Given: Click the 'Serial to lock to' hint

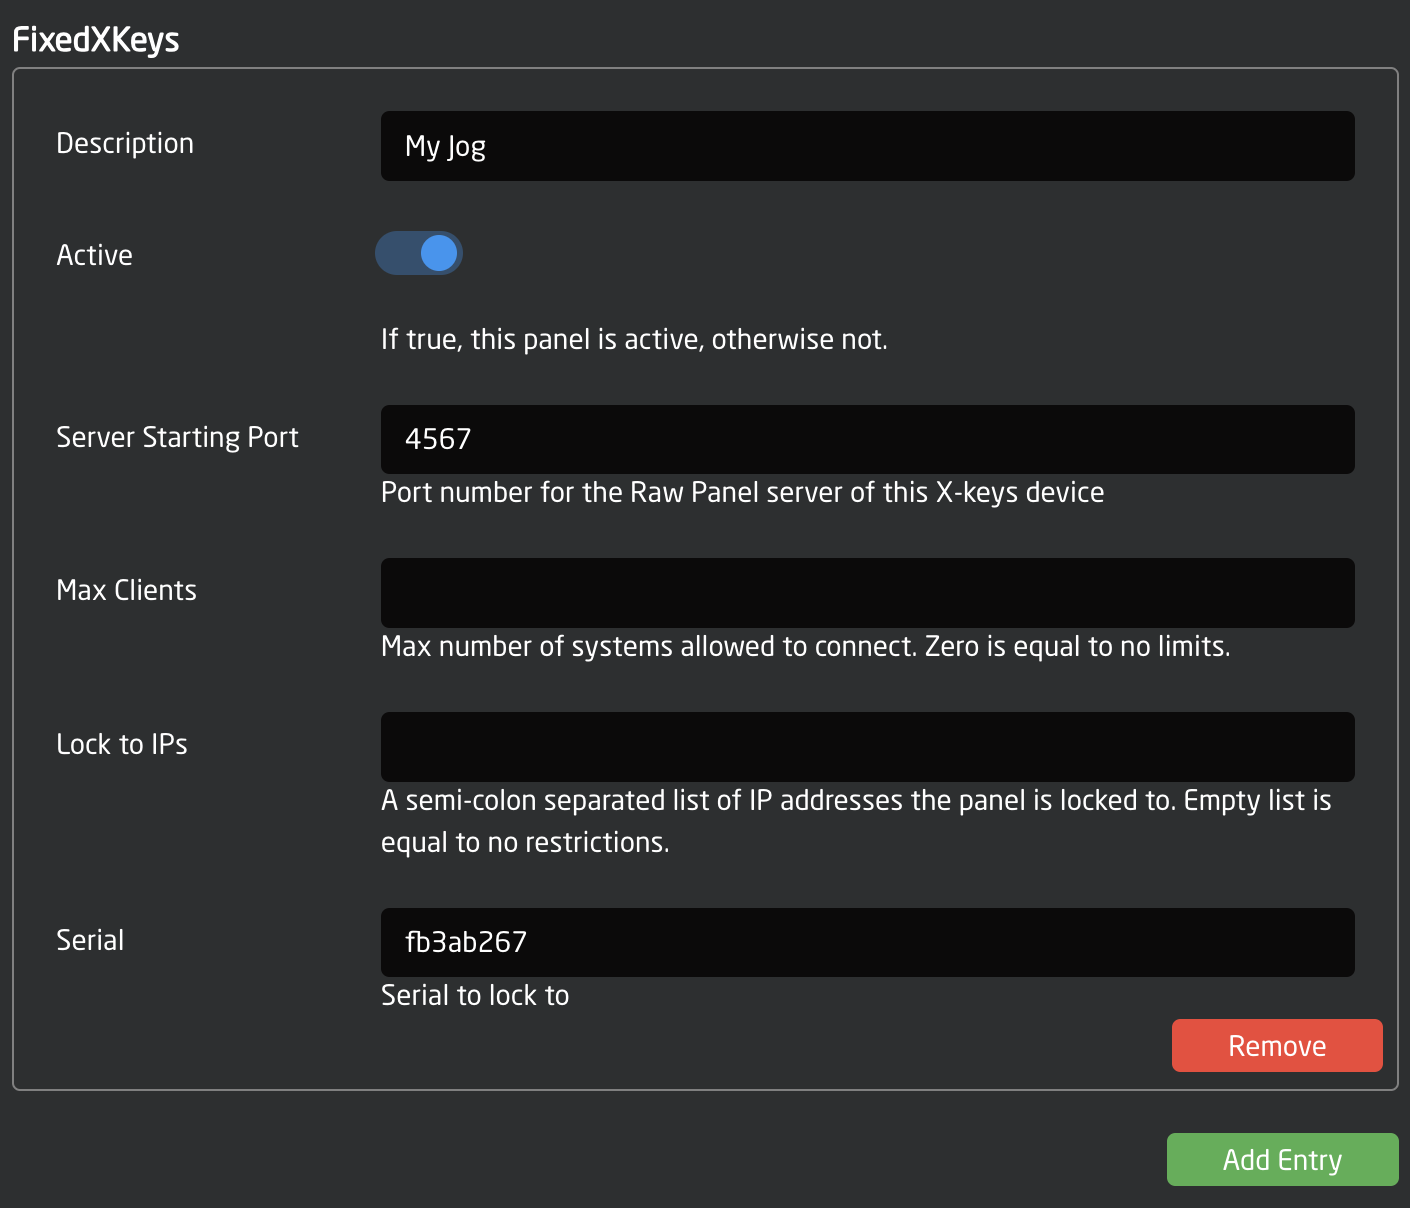Looking at the screenshot, I should point(475,995).
